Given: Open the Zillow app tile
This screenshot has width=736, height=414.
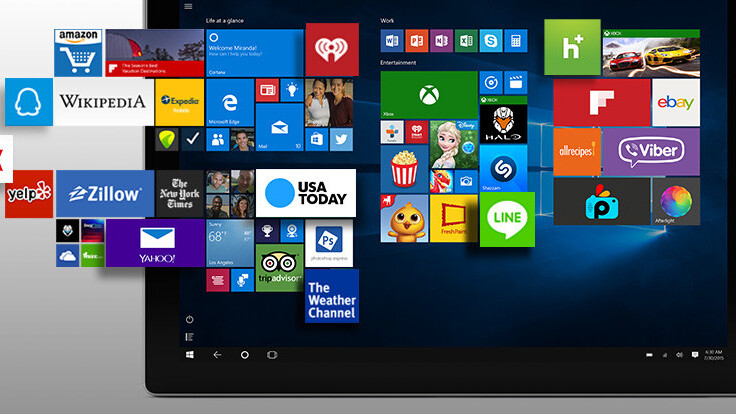Looking at the screenshot, I should [x=105, y=193].
